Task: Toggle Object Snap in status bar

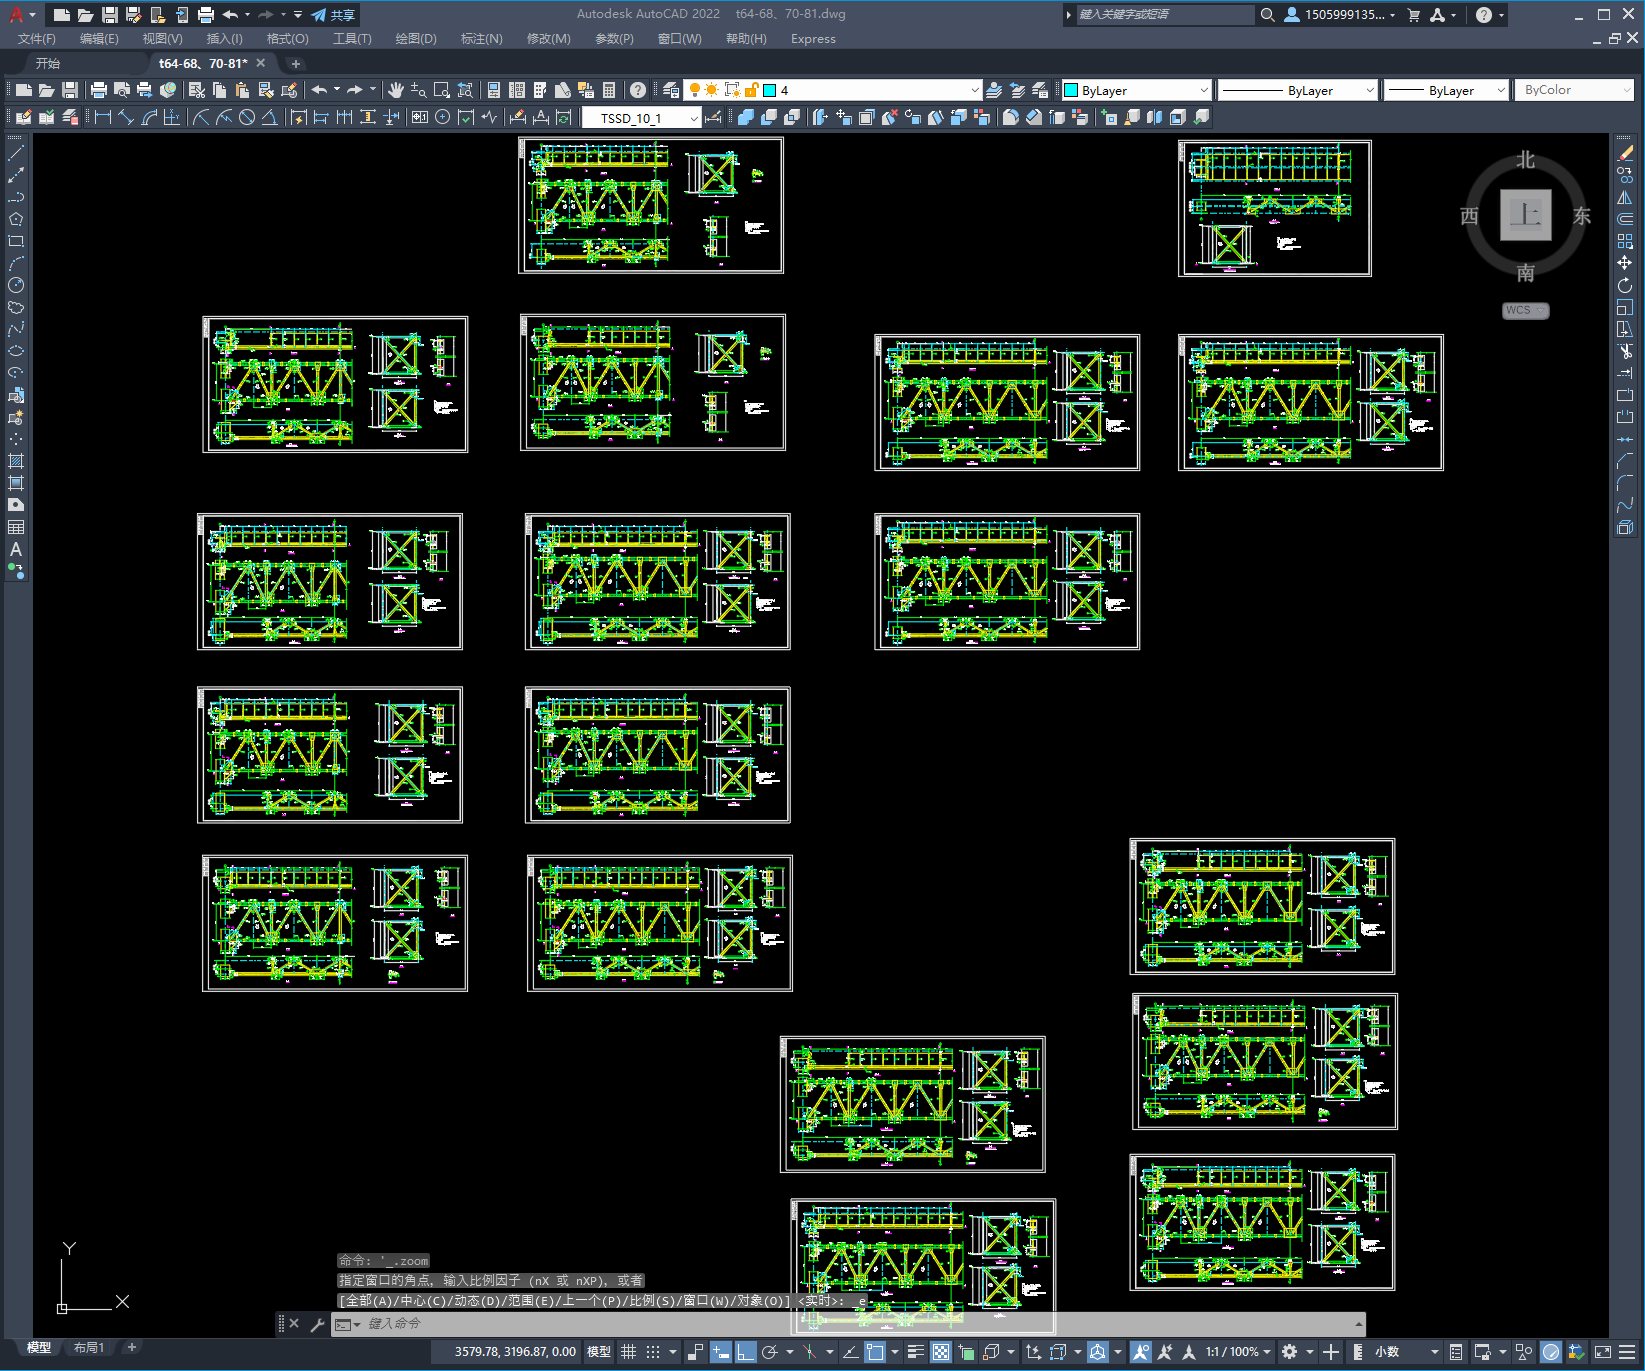Action: [x=875, y=1352]
